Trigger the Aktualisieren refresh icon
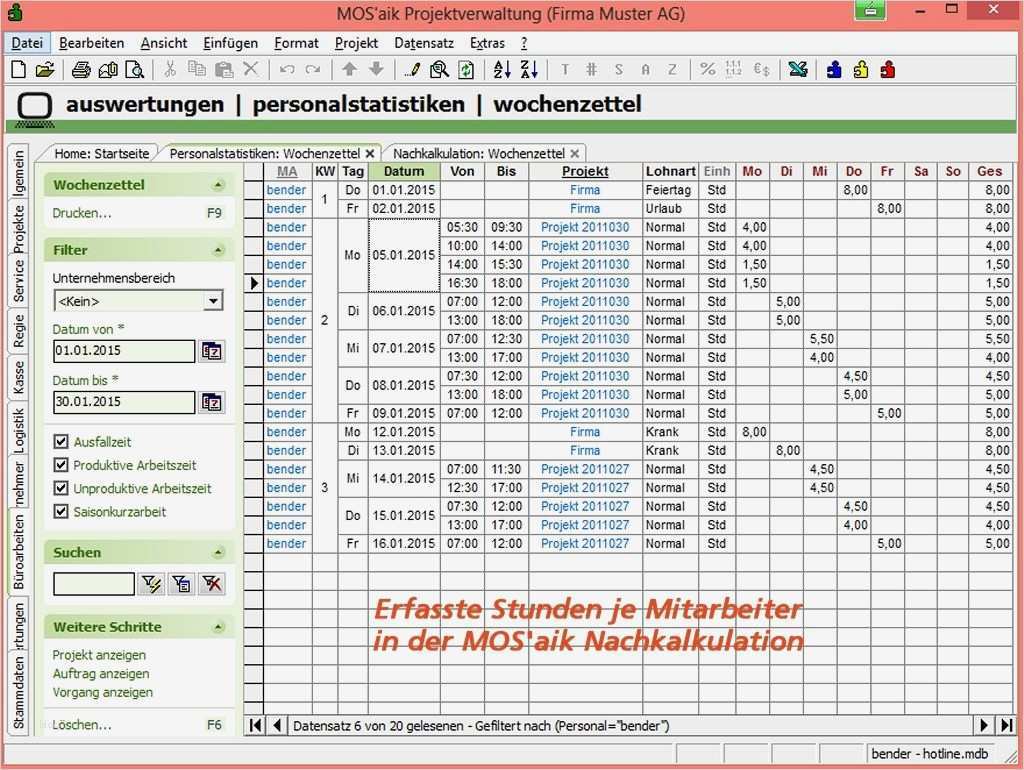This screenshot has width=1024, height=770. (464, 69)
